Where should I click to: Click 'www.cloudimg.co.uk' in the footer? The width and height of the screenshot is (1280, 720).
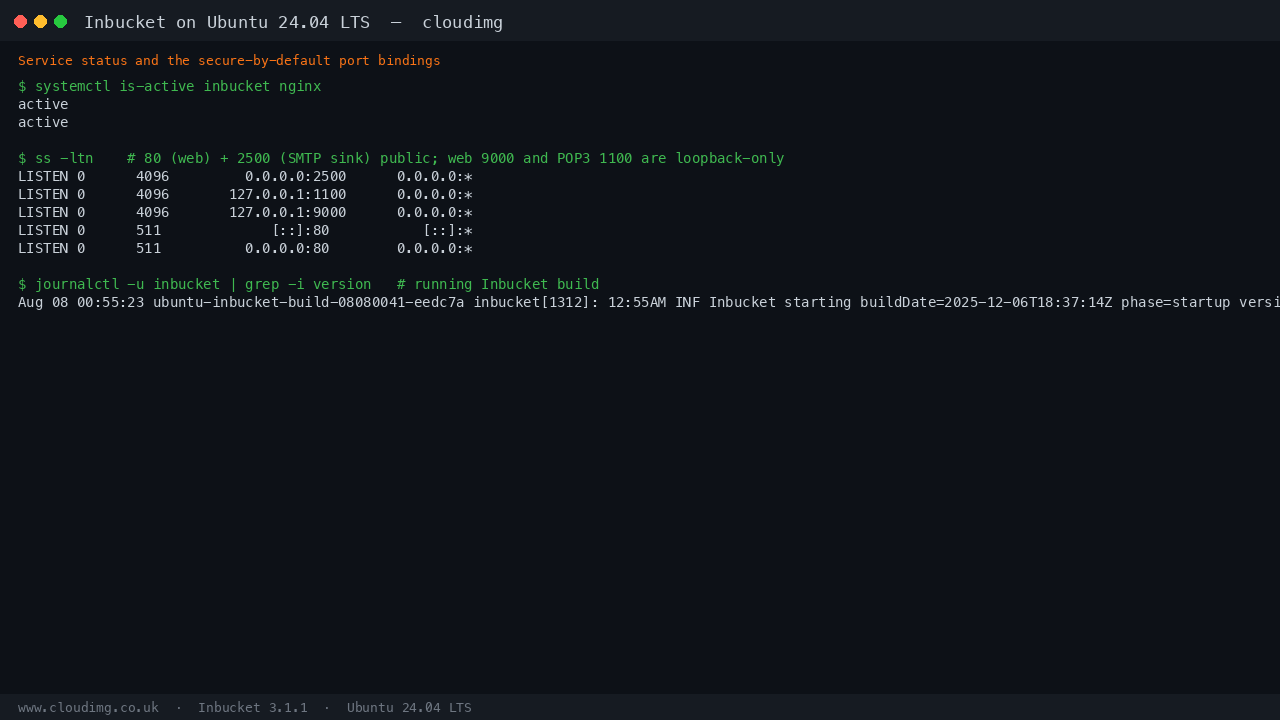click(88, 708)
